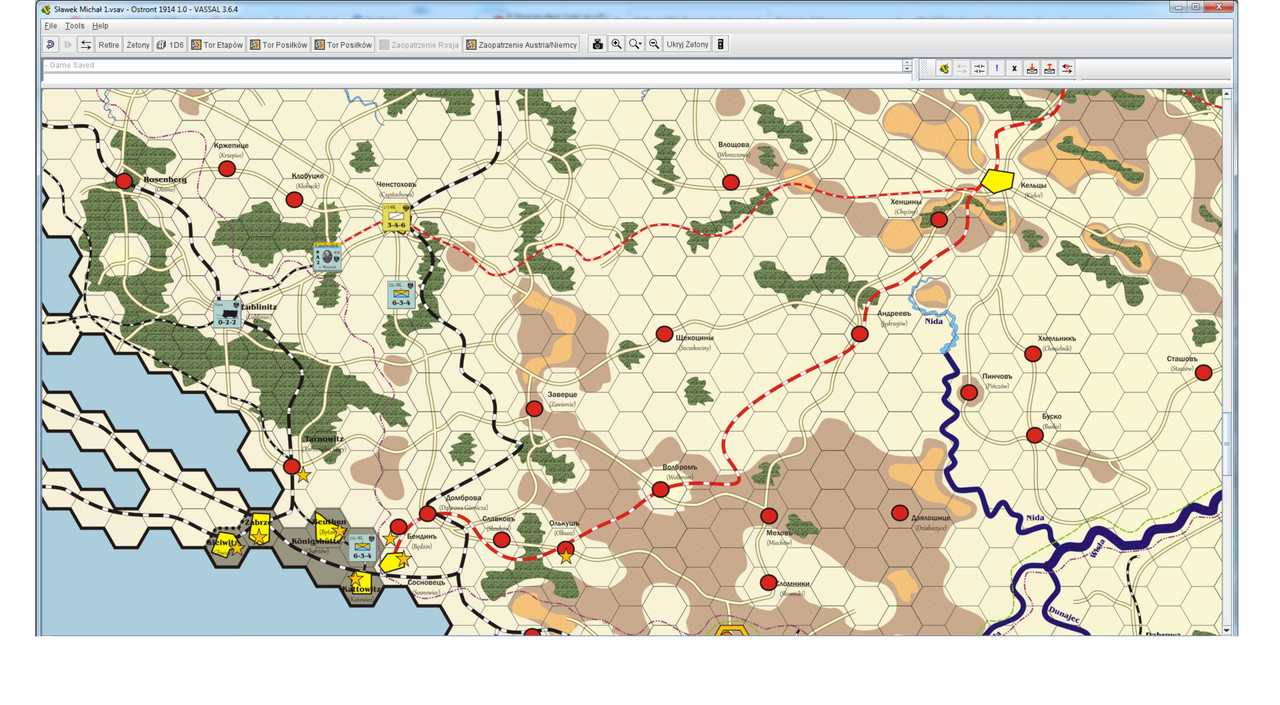1280x705 pixels.
Task: Select the 0-2-2 counter at Lublinitz
Action: pos(227,314)
